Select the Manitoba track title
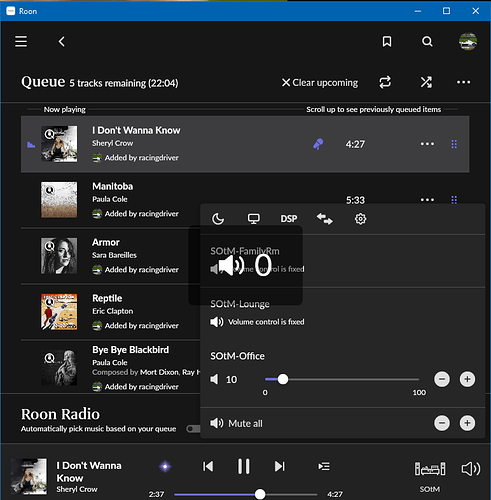Viewport: 491px width, 500px height. pos(112,186)
